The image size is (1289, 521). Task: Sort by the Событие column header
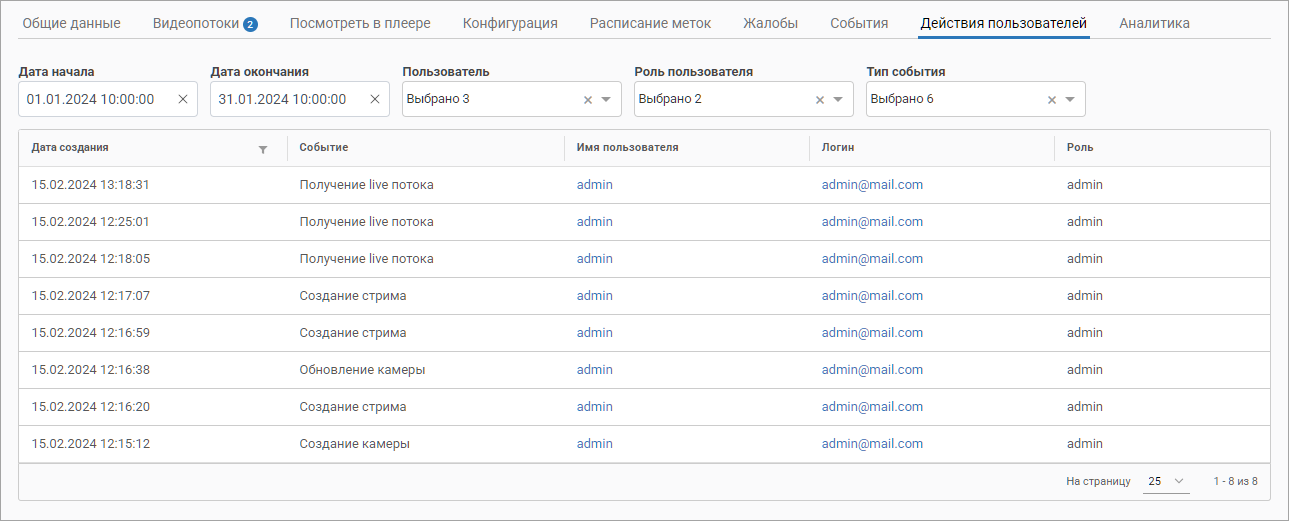pyautogui.click(x=324, y=148)
